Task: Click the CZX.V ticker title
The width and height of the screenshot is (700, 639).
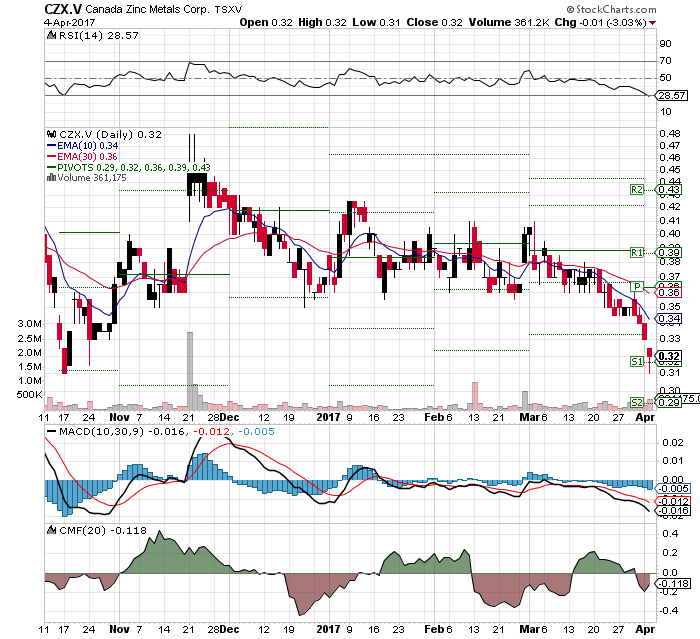Action: 63,9
